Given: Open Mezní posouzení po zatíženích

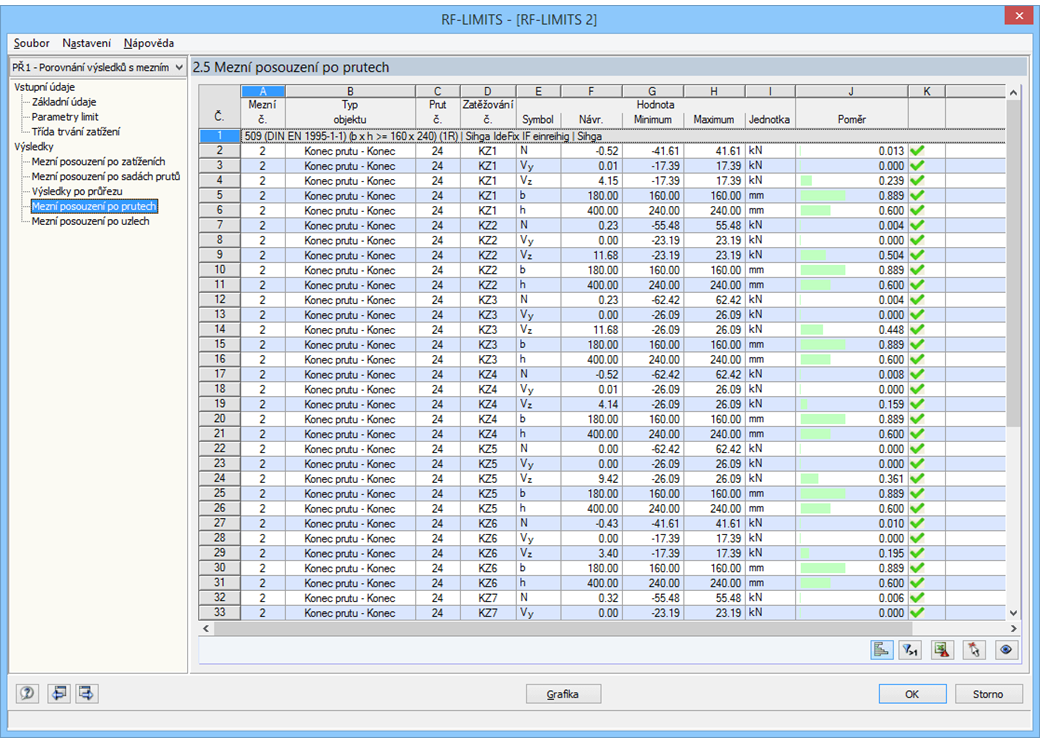Looking at the screenshot, I should coord(98,162).
